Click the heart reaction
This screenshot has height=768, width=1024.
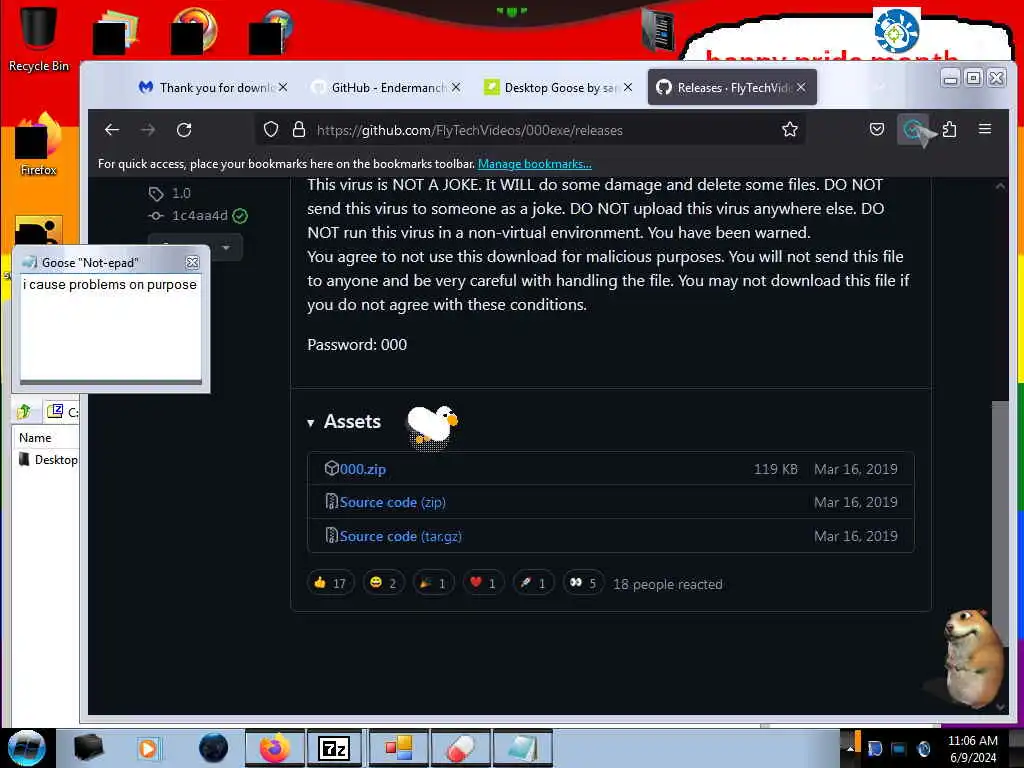(x=483, y=583)
